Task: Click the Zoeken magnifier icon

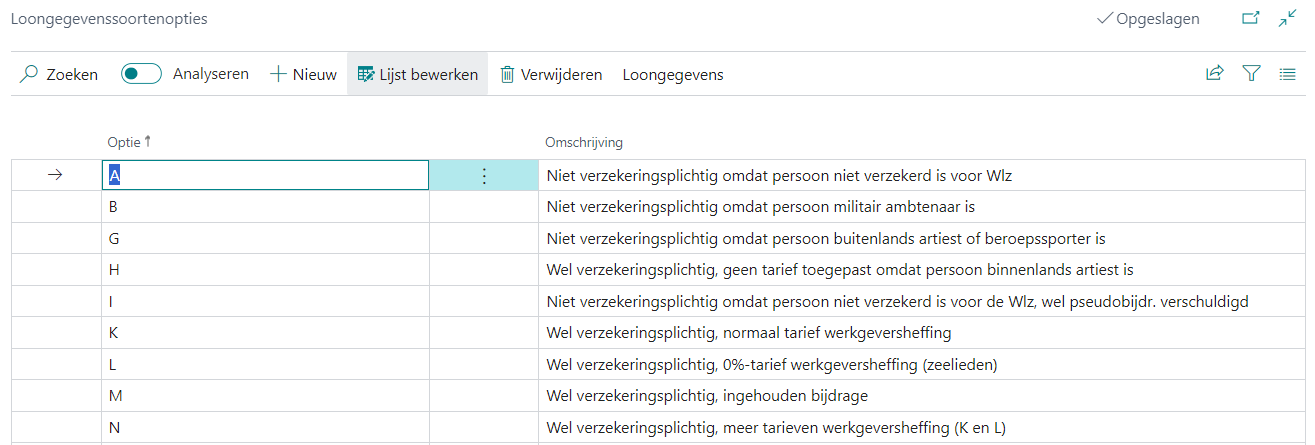Action: (30, 74)
